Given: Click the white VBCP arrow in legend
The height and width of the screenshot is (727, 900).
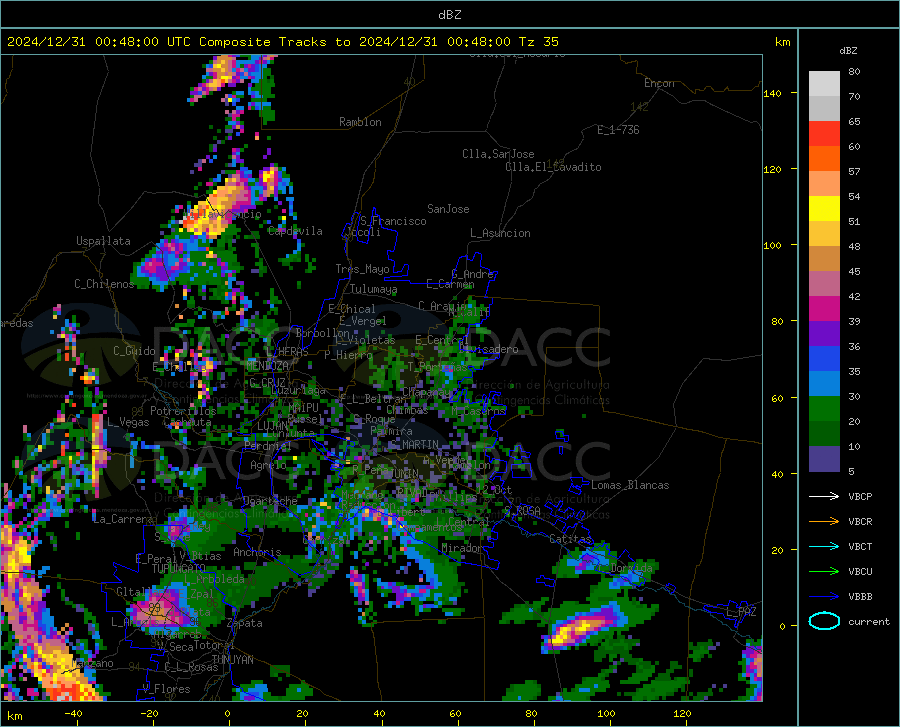Looking at the screenshot, I should click(x=824, y=496).
